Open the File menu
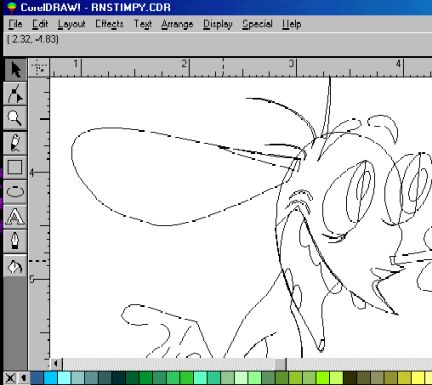The height and width of the screenshot is (385, 432). click(x=15, y=24)
